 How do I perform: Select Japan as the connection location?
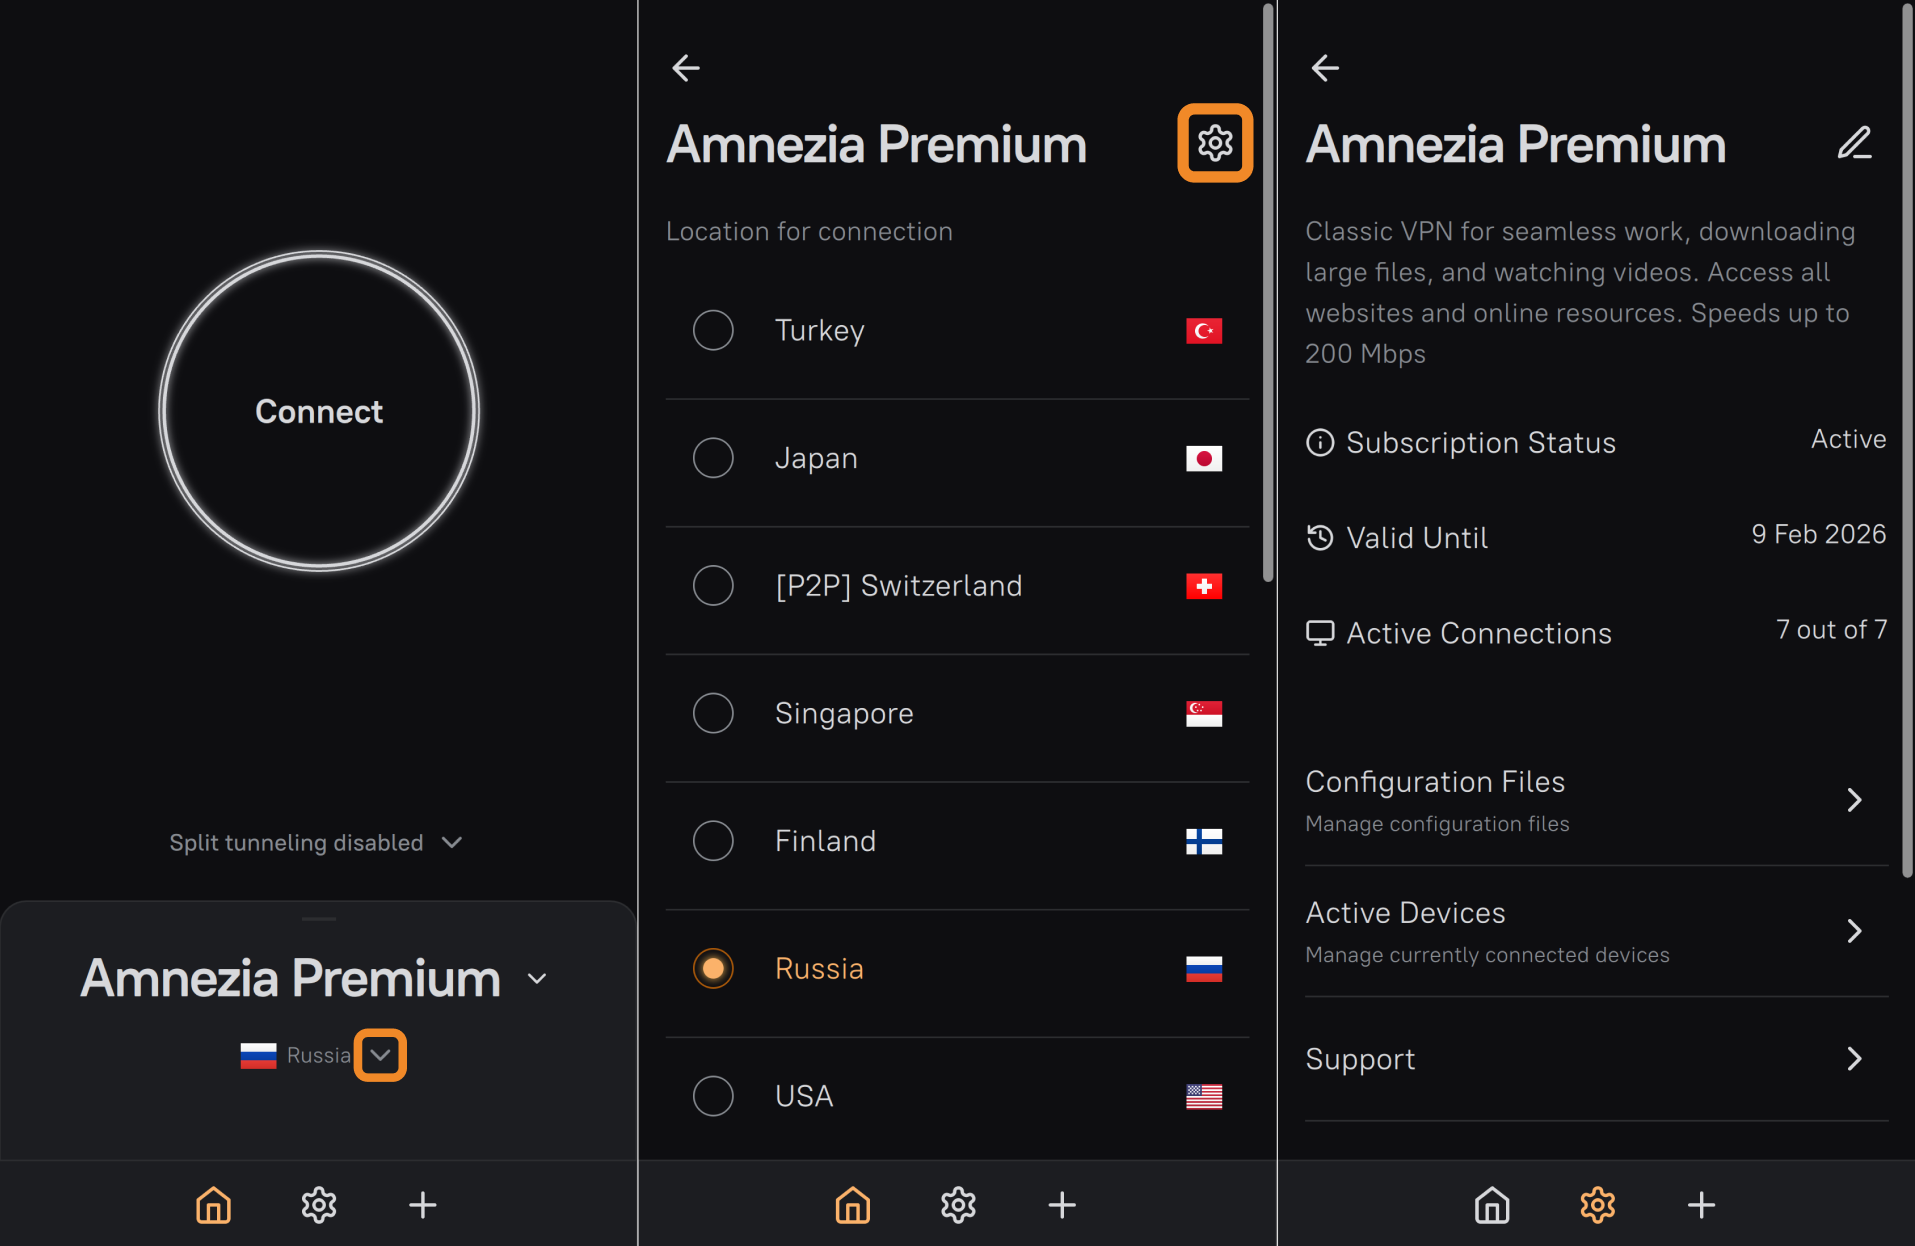pos(713,458)
